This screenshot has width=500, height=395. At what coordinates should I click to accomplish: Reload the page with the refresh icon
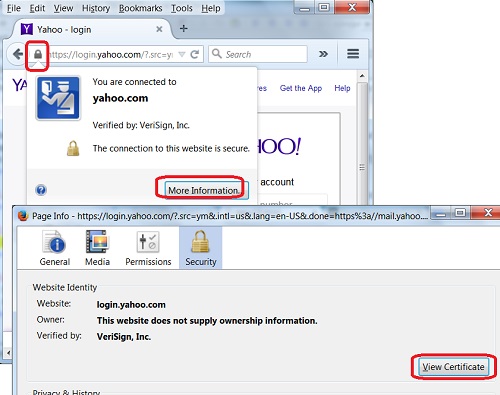pos(195,54)
